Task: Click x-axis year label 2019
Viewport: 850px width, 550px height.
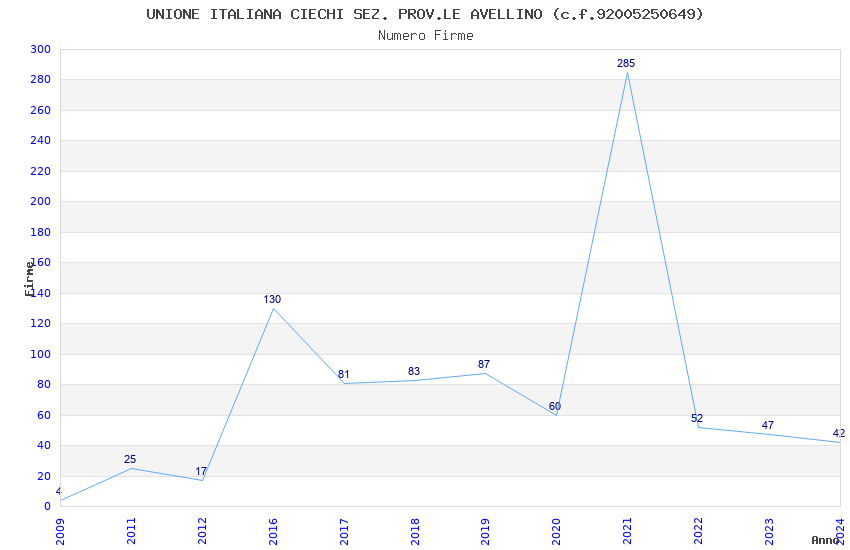Action: (x=486, y=532)
